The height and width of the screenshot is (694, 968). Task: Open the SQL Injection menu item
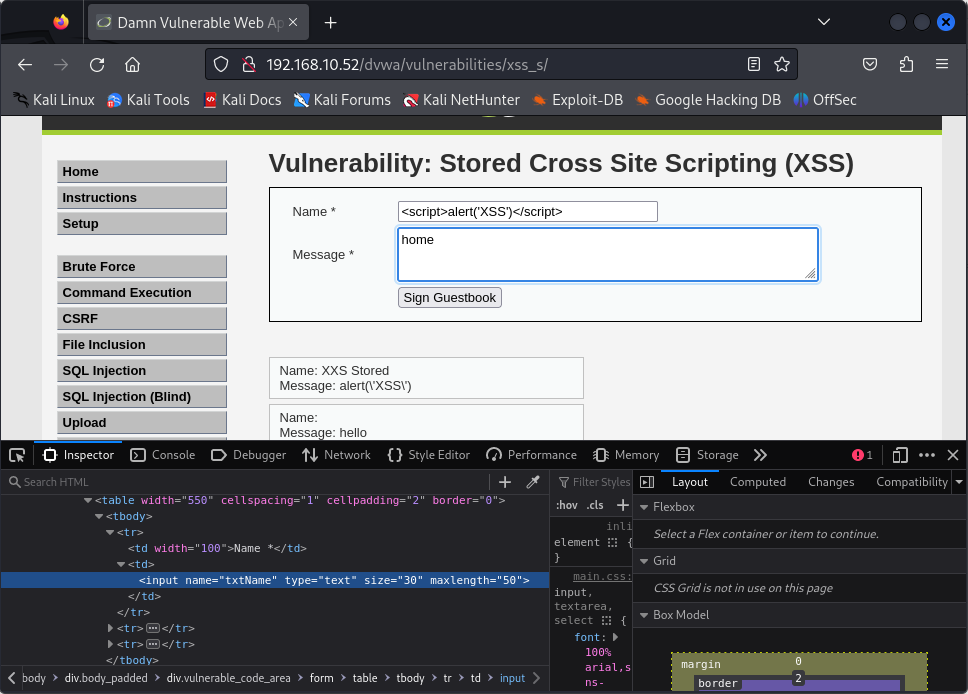[x=142, y=370]
